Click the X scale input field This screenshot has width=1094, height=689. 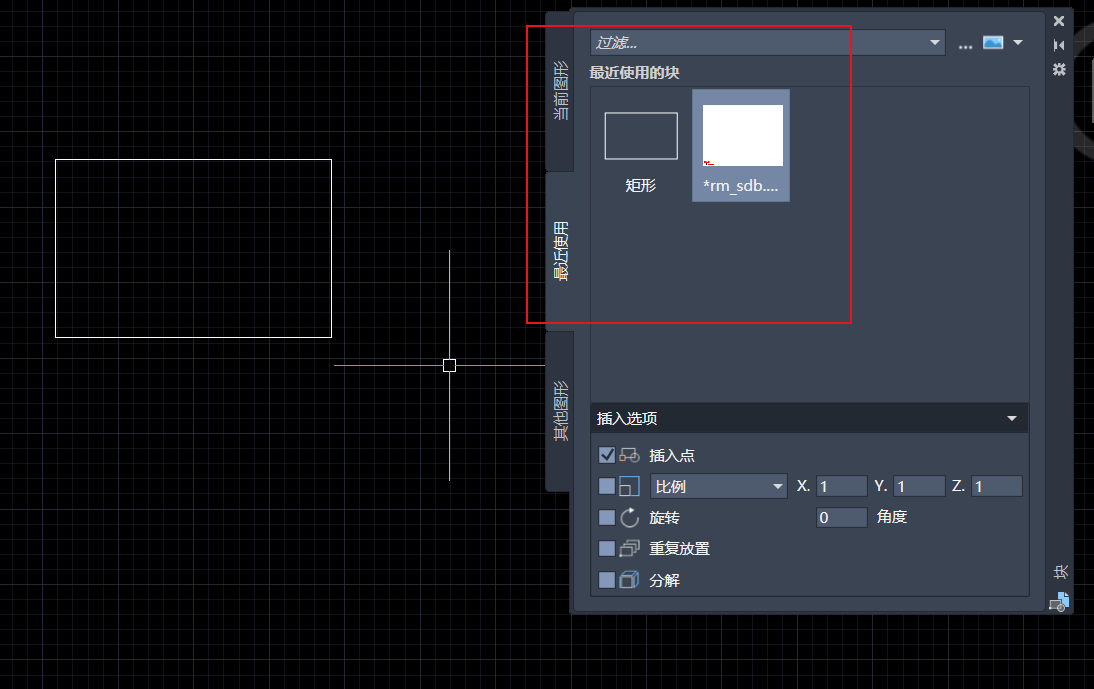841,486
